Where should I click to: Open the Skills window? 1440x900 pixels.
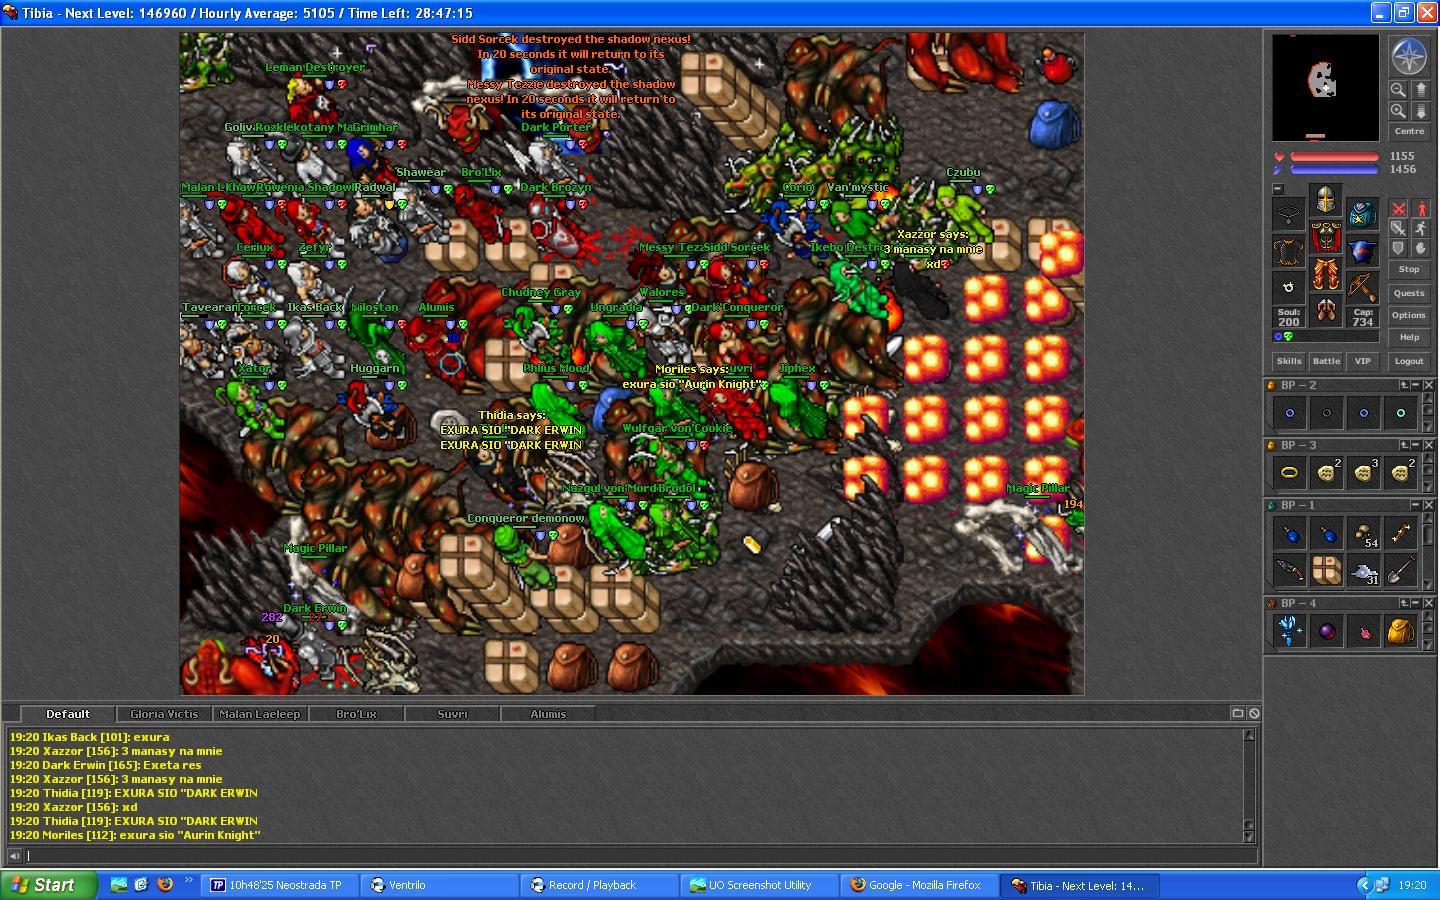1289,361
